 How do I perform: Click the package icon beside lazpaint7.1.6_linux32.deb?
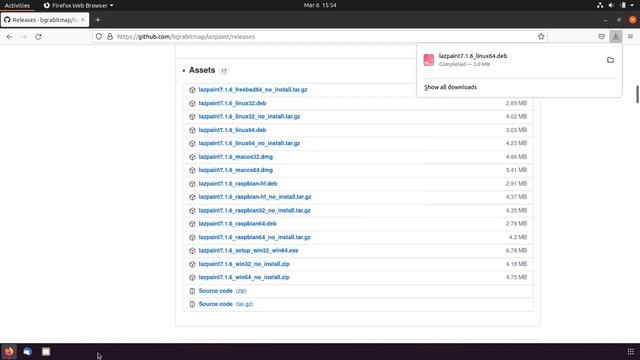(x=192, y=103)
